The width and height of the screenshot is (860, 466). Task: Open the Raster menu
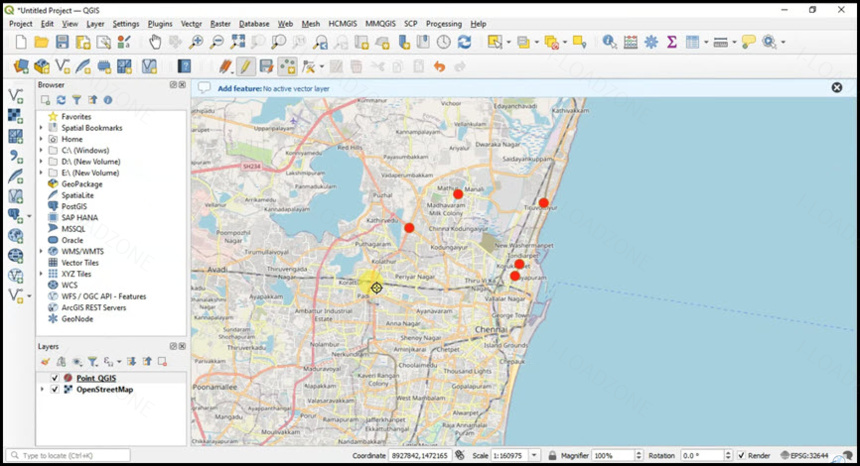(220, 24)
